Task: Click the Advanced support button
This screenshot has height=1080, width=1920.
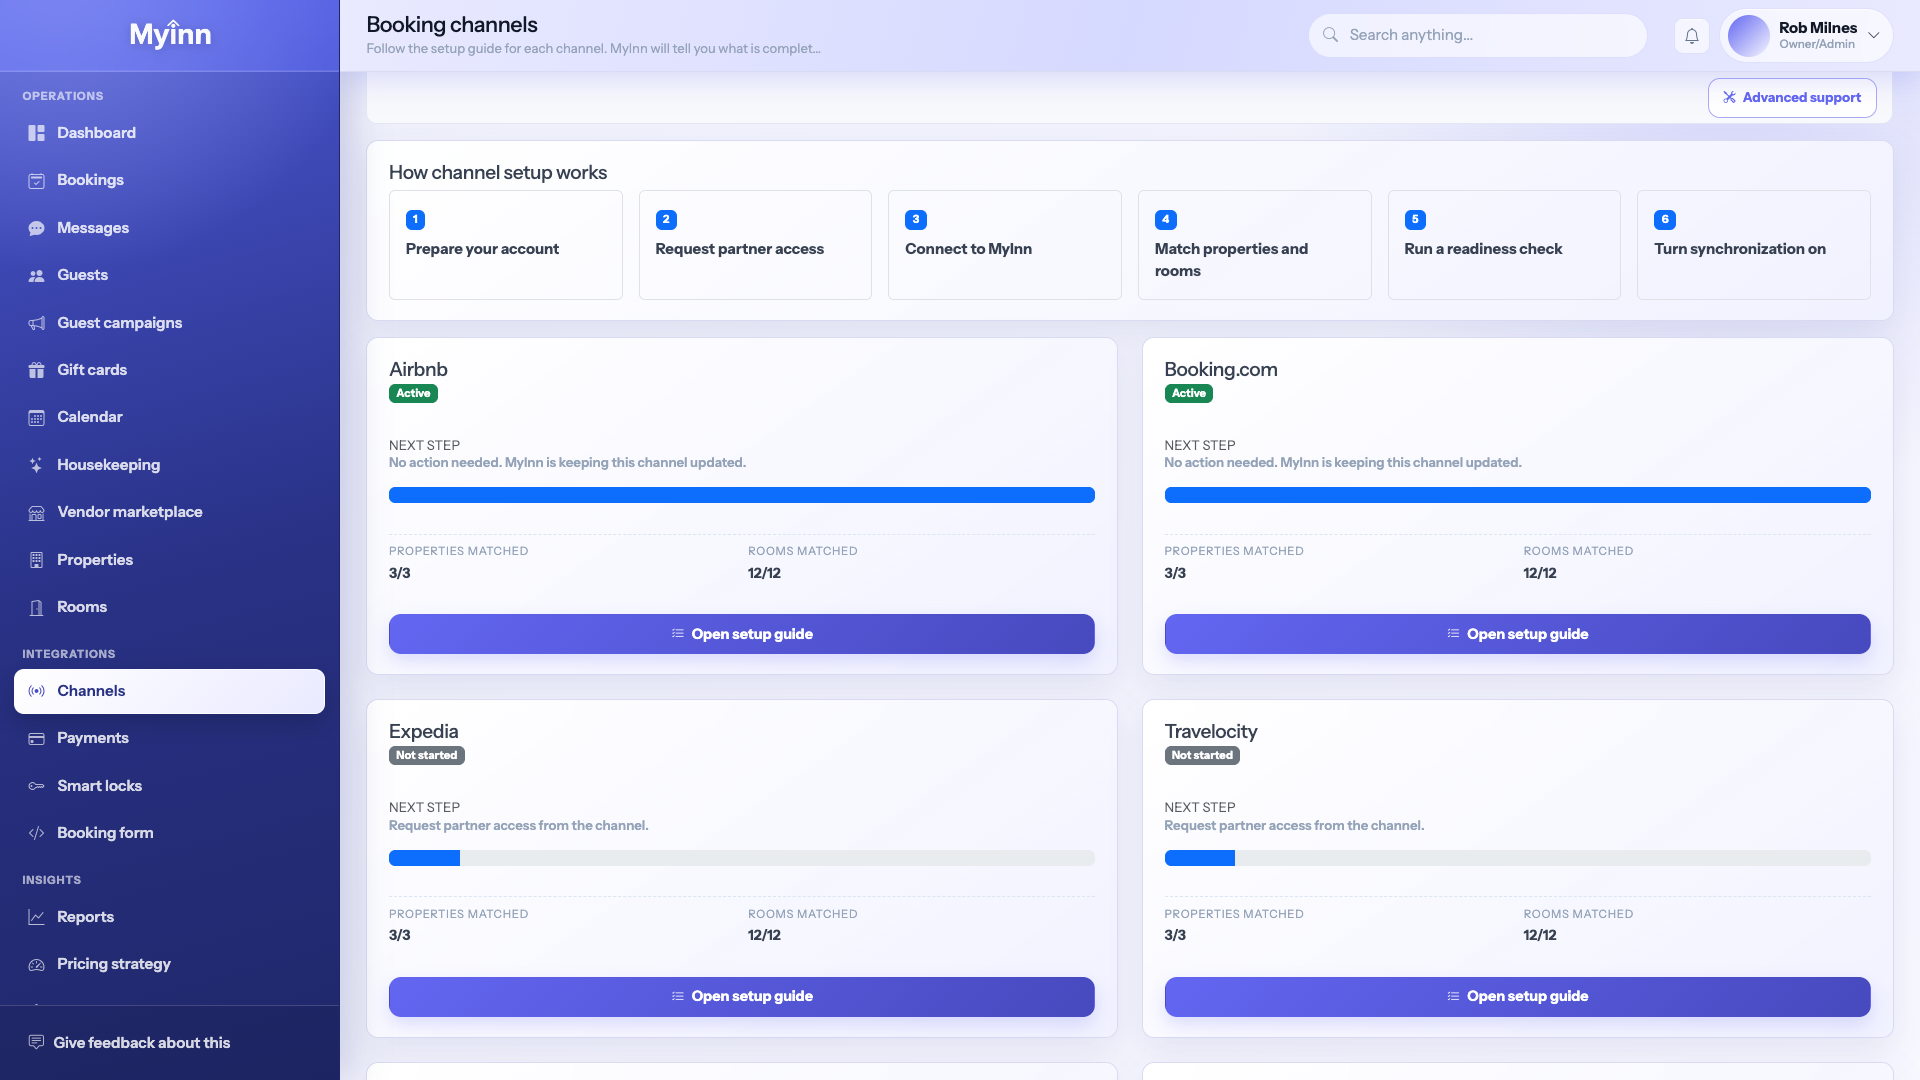Action: pyautogui.click(x=1792, y=98)
